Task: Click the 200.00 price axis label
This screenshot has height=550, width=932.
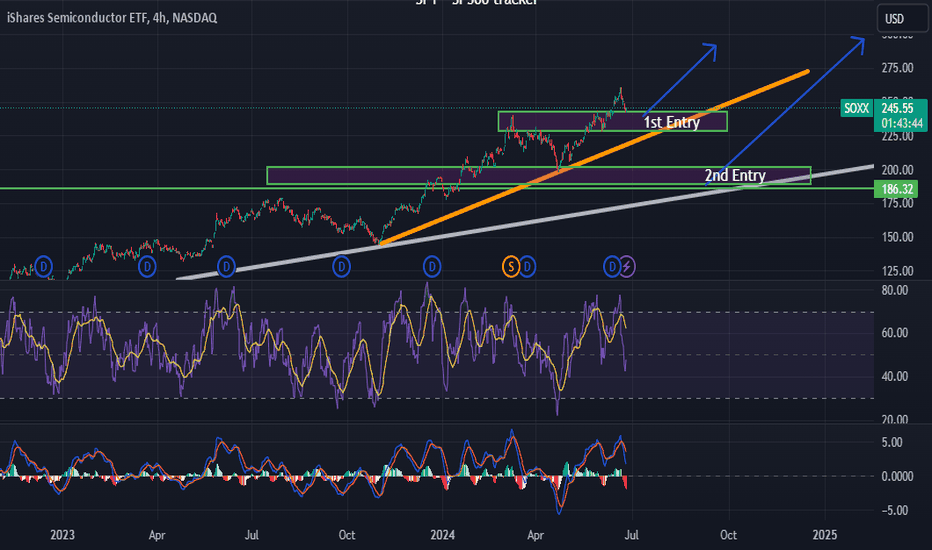Action: [x=897, y=170]
